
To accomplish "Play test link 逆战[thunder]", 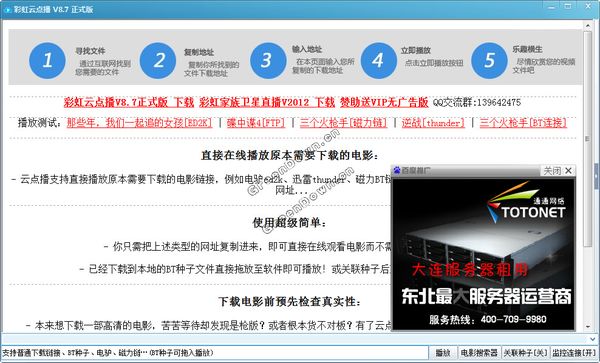I will 433,123.
